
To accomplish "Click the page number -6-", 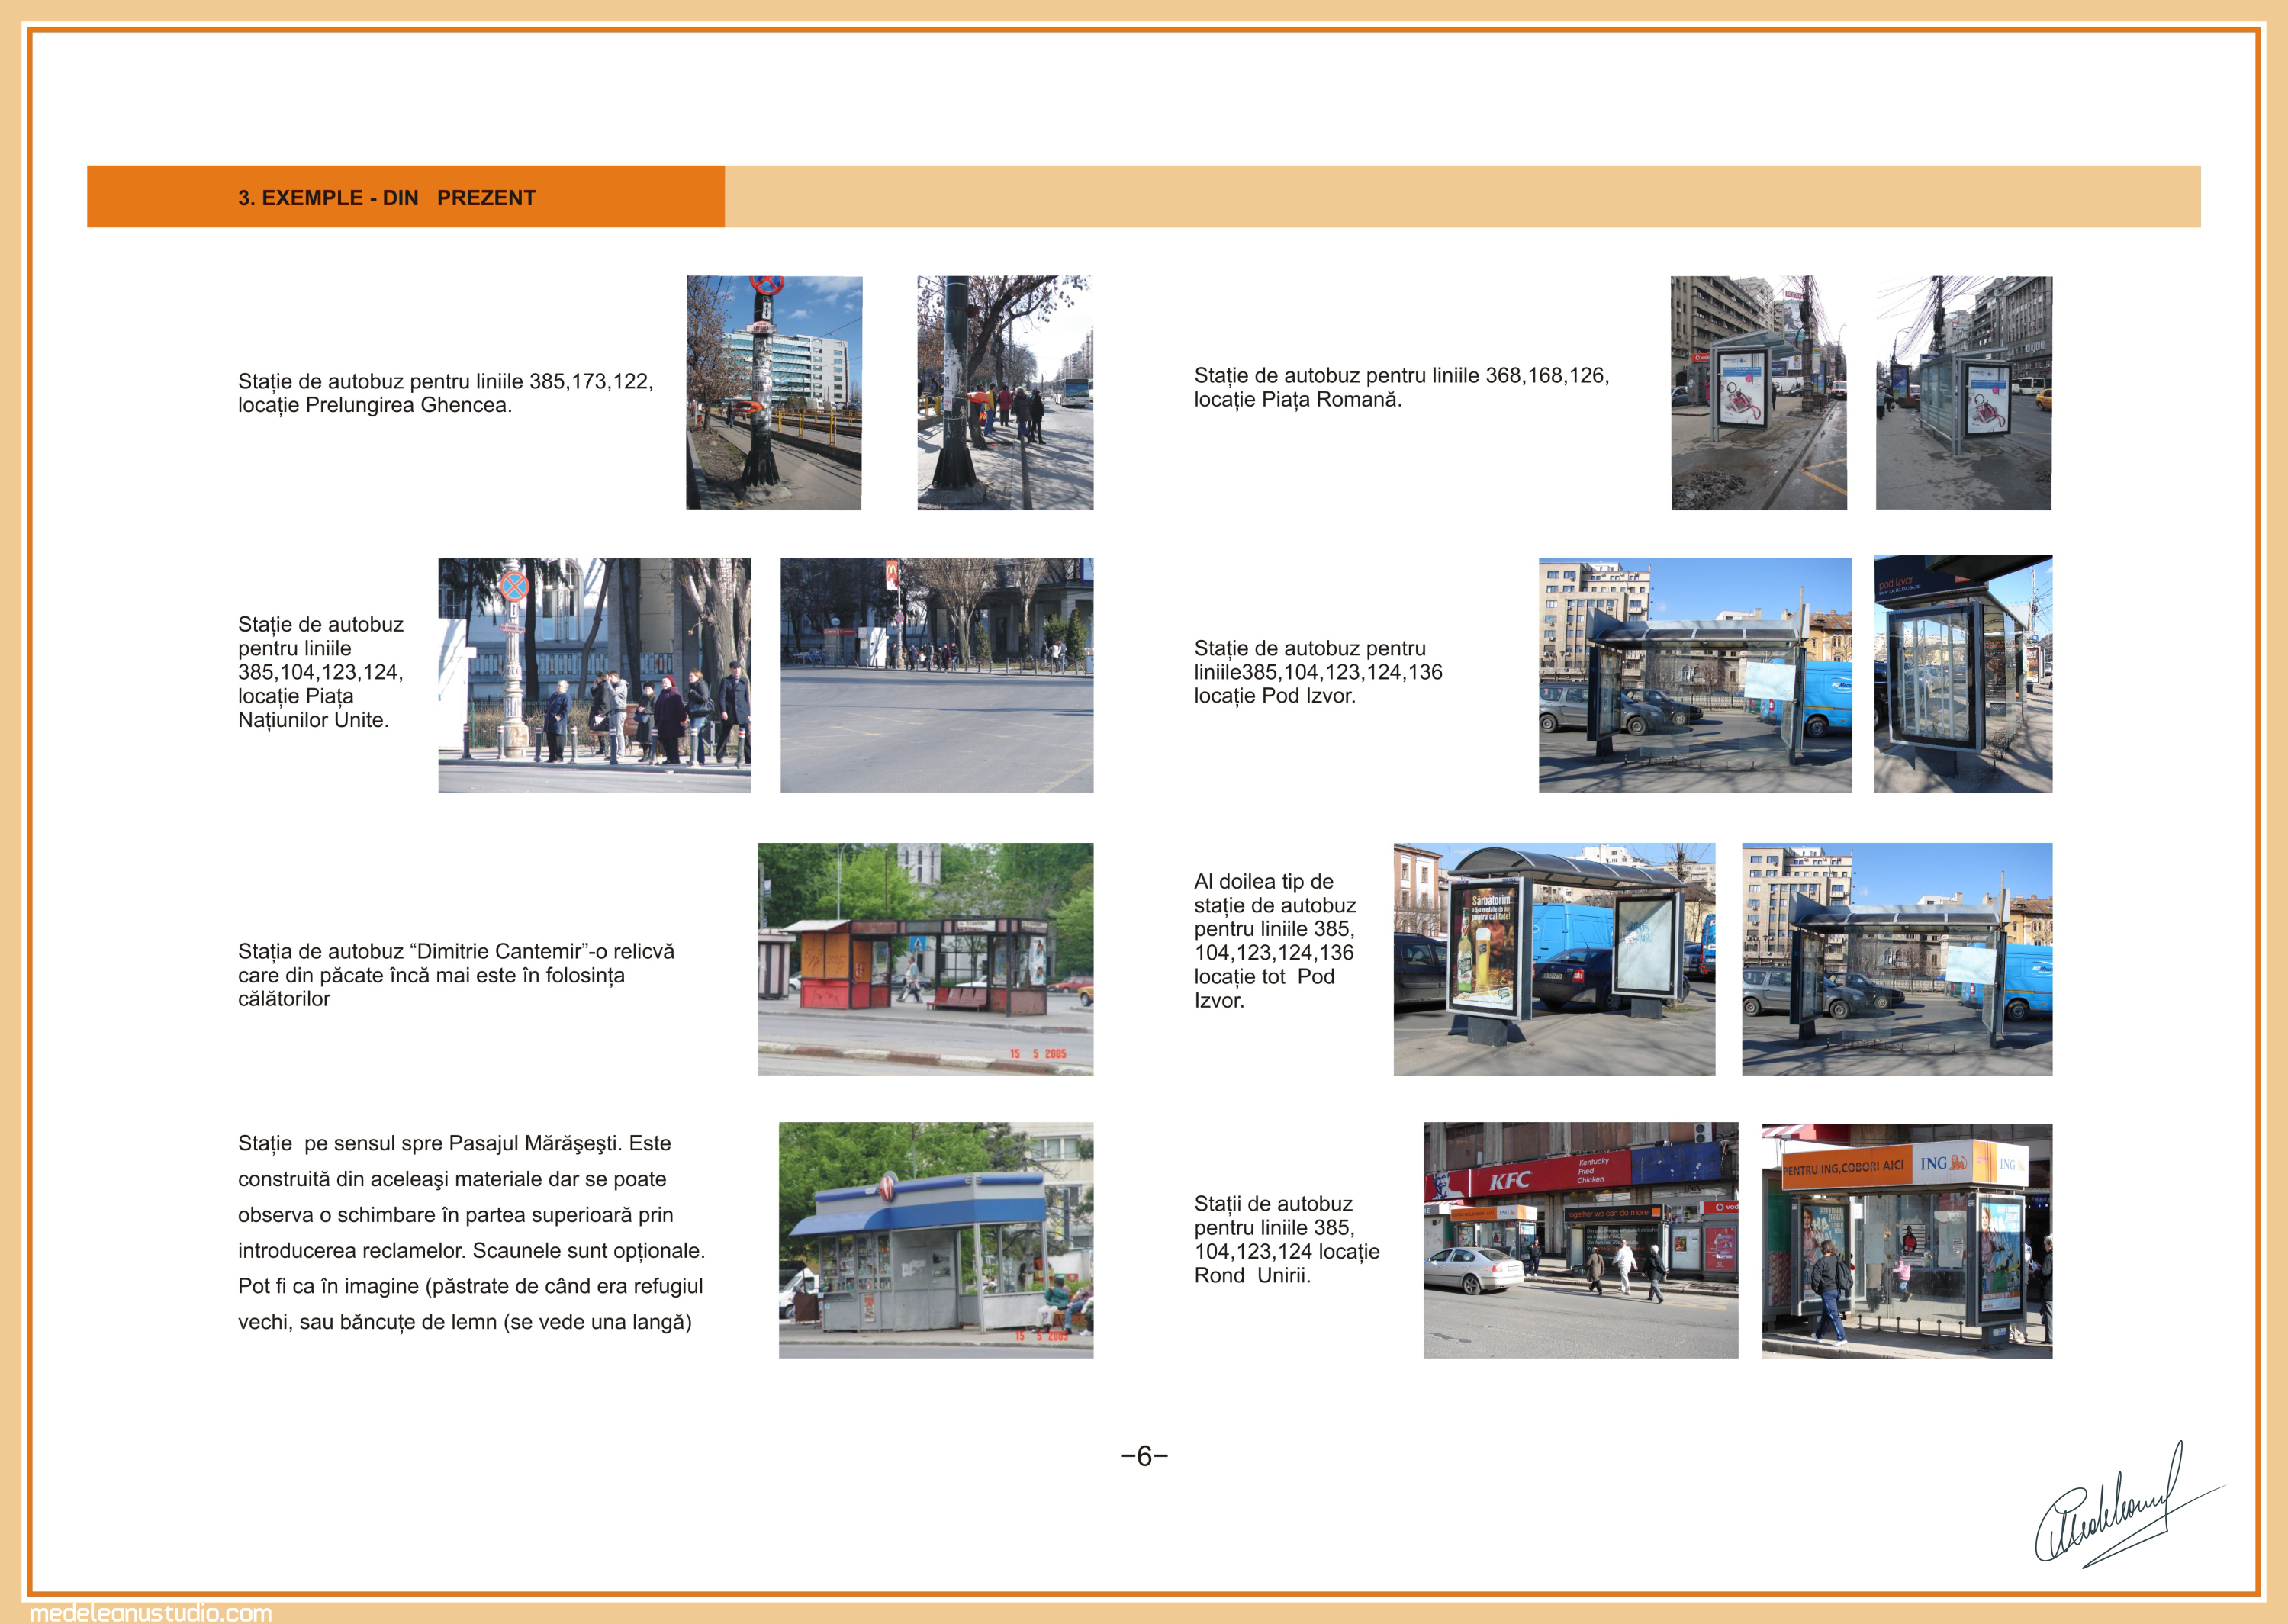I will pyautogui.click(x=1144, y=1456).
